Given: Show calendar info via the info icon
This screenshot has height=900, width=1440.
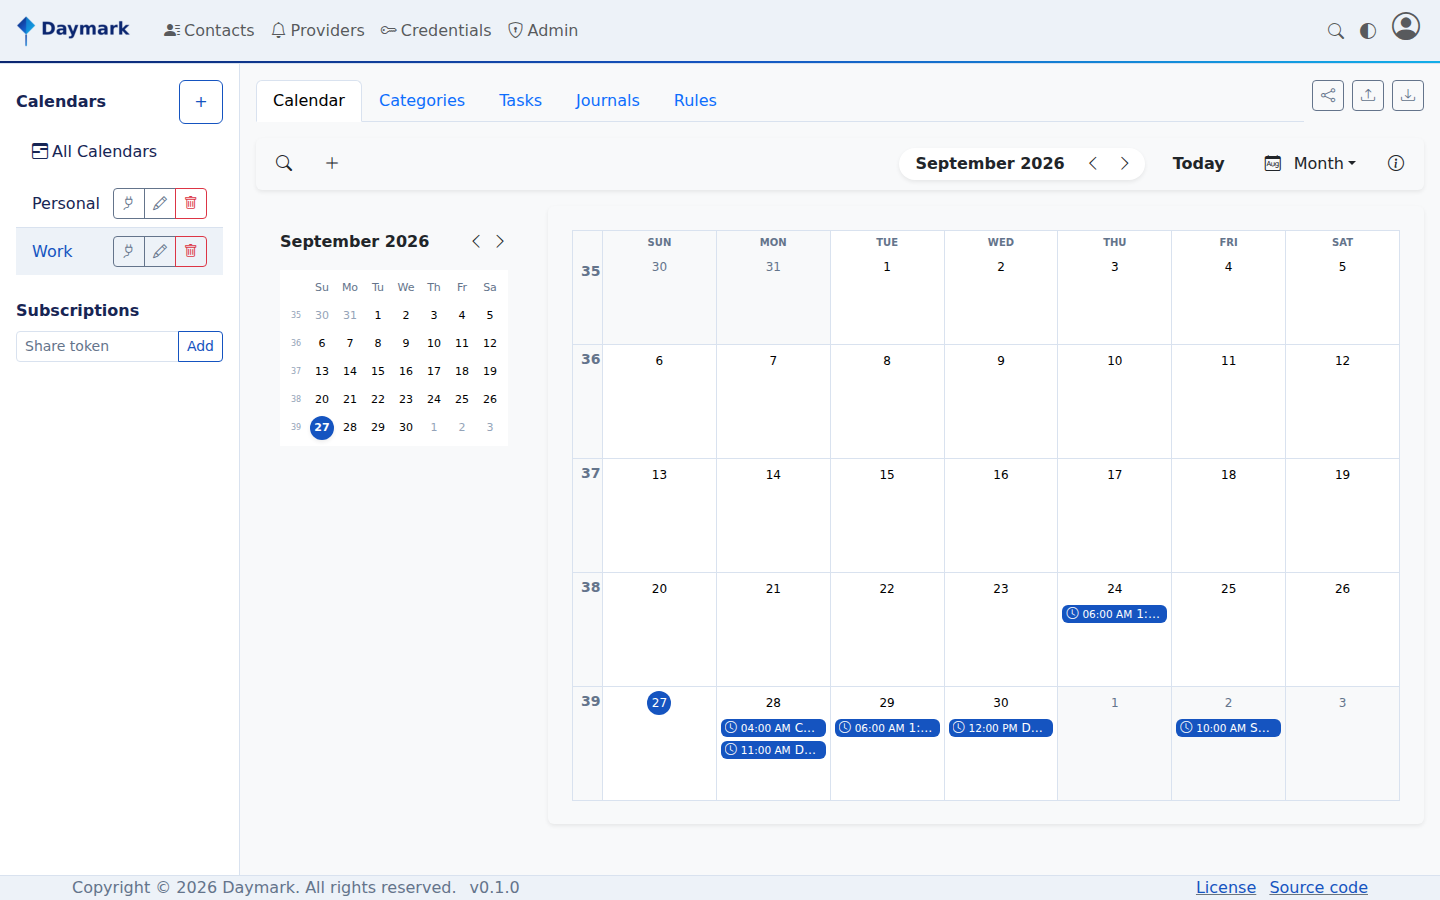Looking at the screenshot, I should point(1396,163).
